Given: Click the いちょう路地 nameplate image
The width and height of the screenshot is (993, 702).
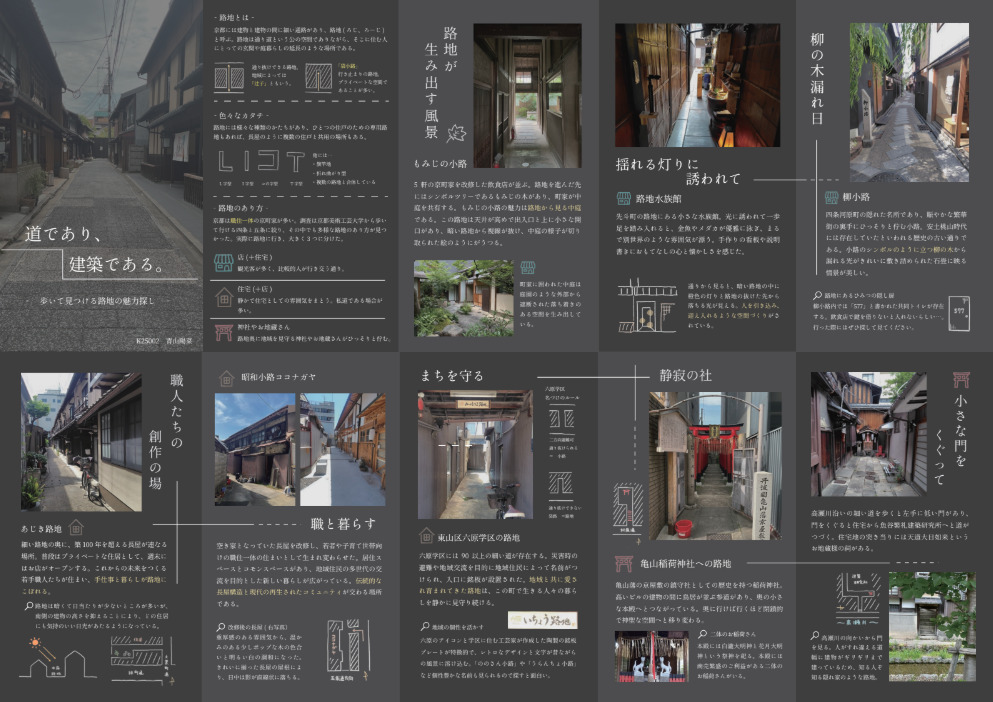Looking at the screenshot, I should (x=543, y=620).
